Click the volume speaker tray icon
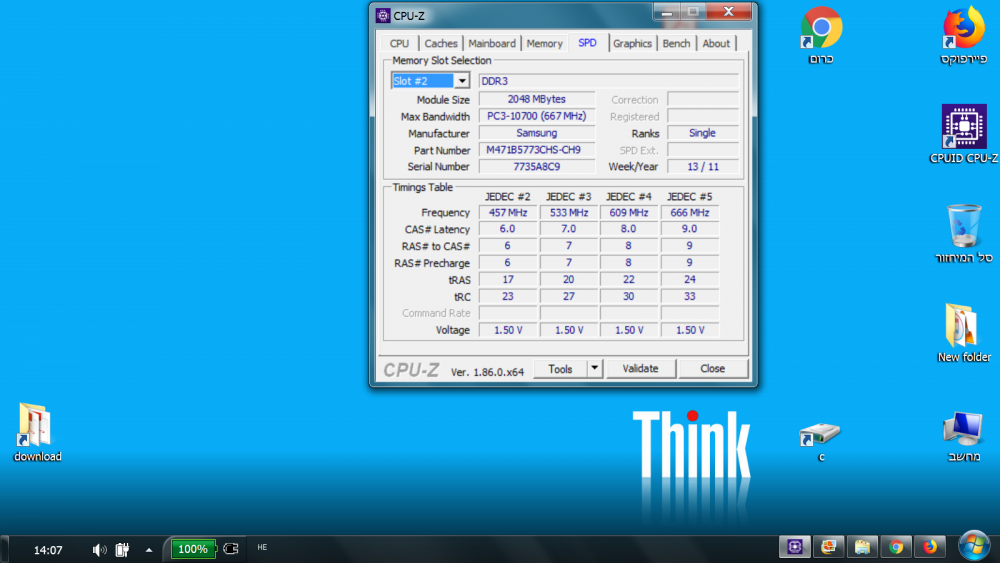 pyautogui.click(x=99, y=550)
